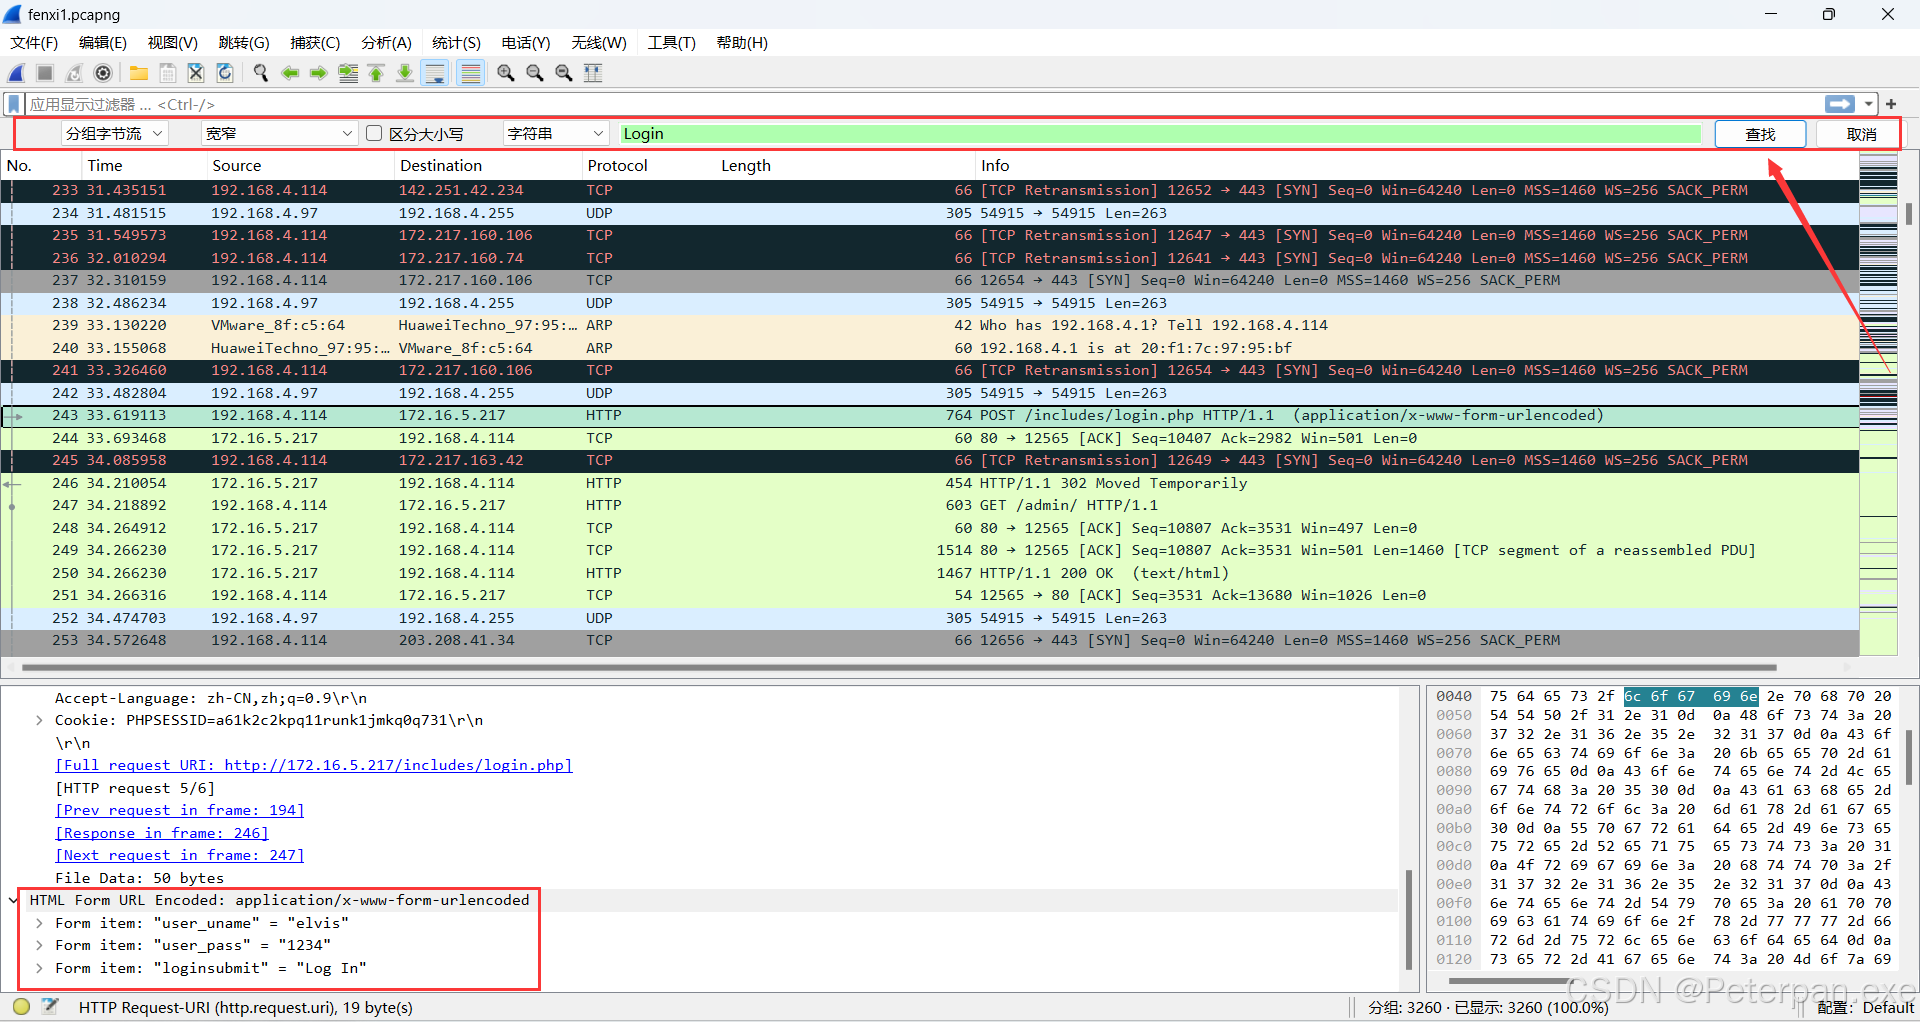Open the 文件(F) menu

pos(34,42)
